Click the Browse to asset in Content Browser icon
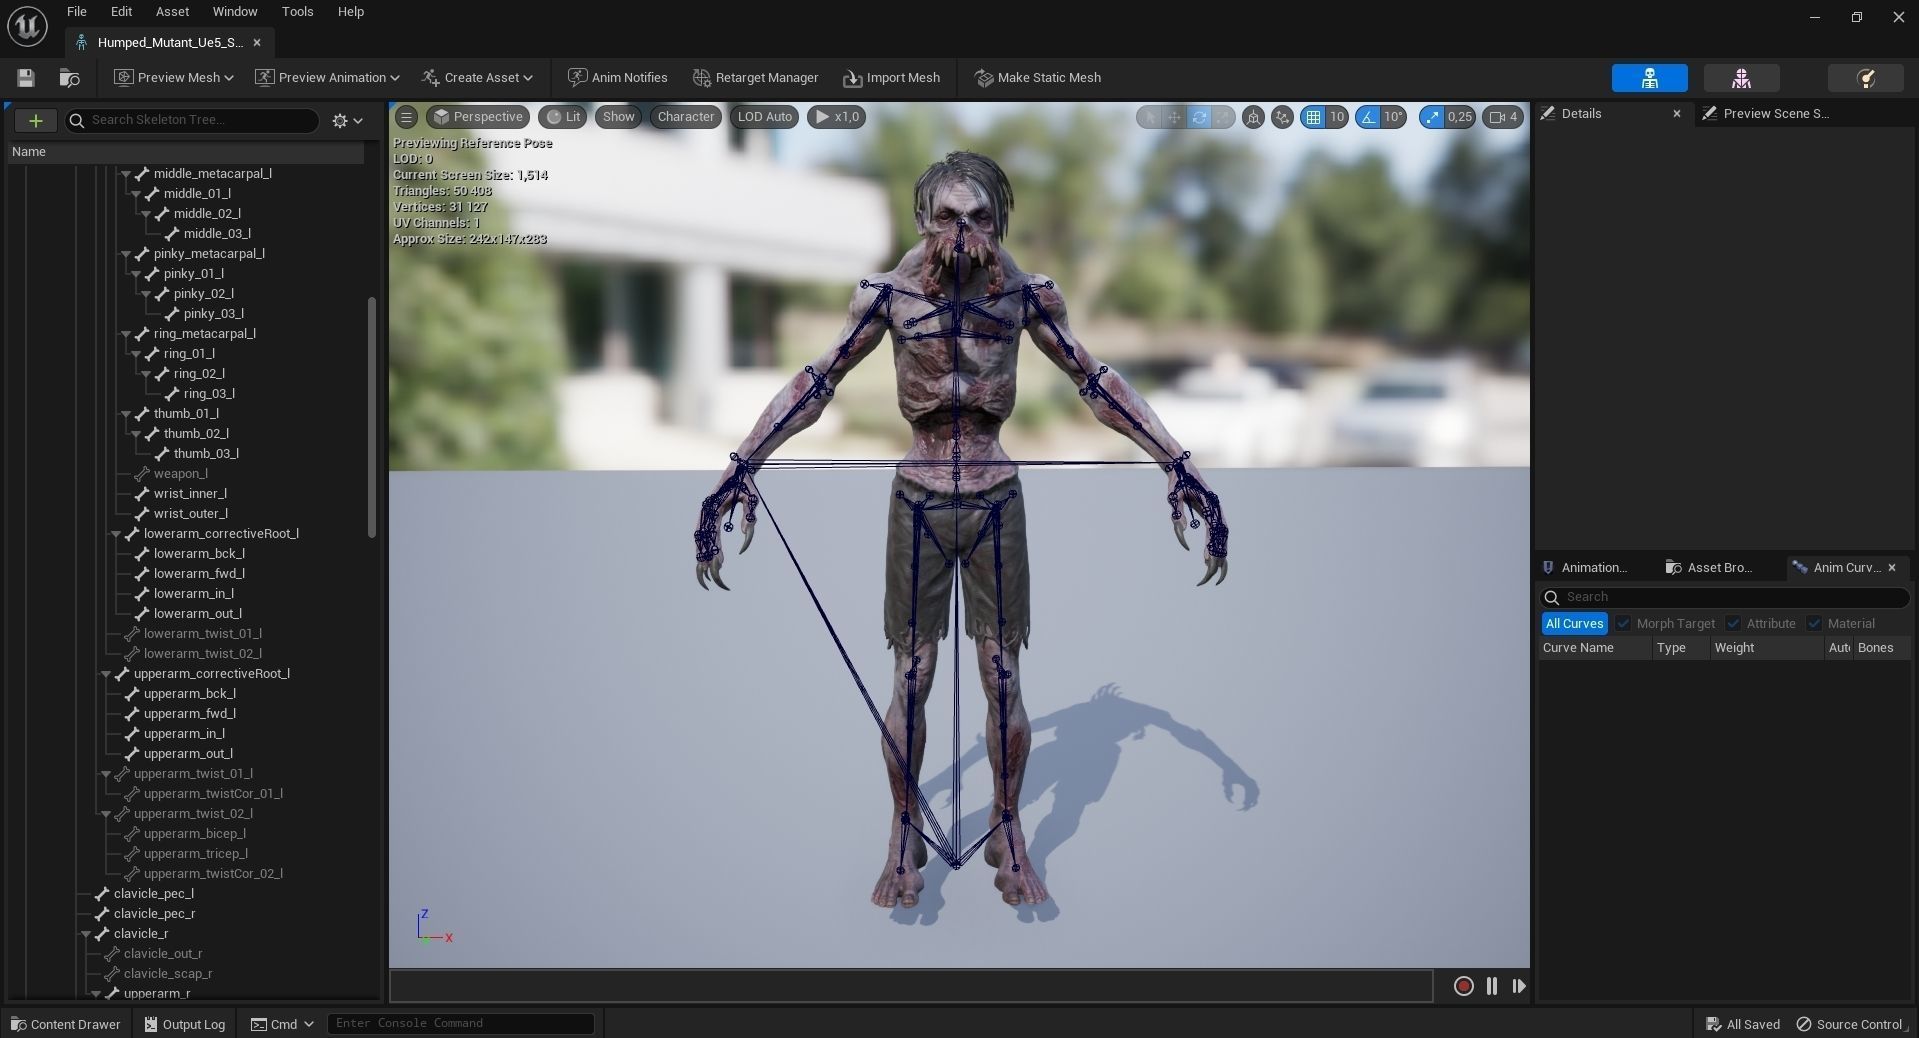This screenshot has height=1038, width=1919. point(69,78)
